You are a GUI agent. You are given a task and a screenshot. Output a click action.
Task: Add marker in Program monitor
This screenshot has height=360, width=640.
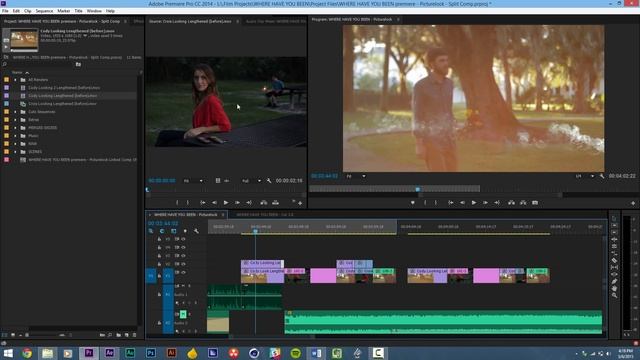(x=413, y=202)
